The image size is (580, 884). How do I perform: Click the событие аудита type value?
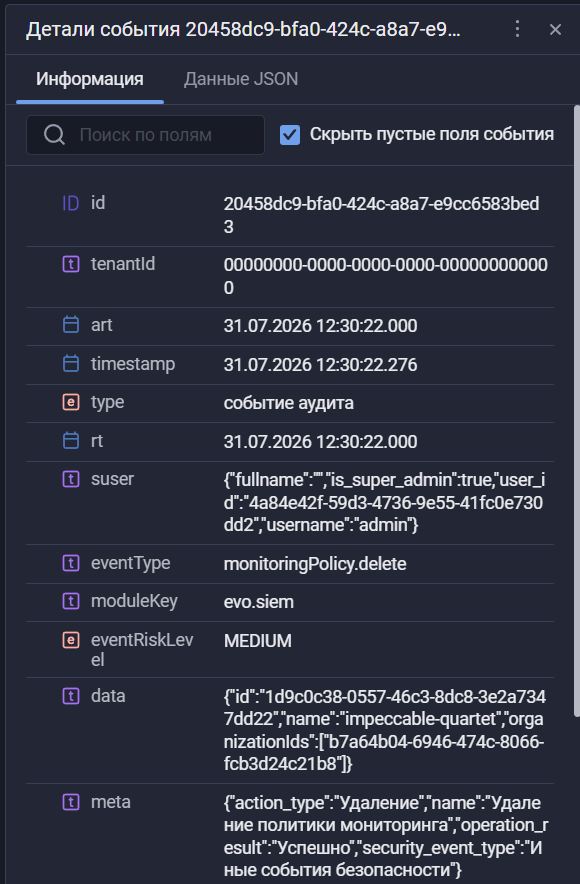pos(289,403)
